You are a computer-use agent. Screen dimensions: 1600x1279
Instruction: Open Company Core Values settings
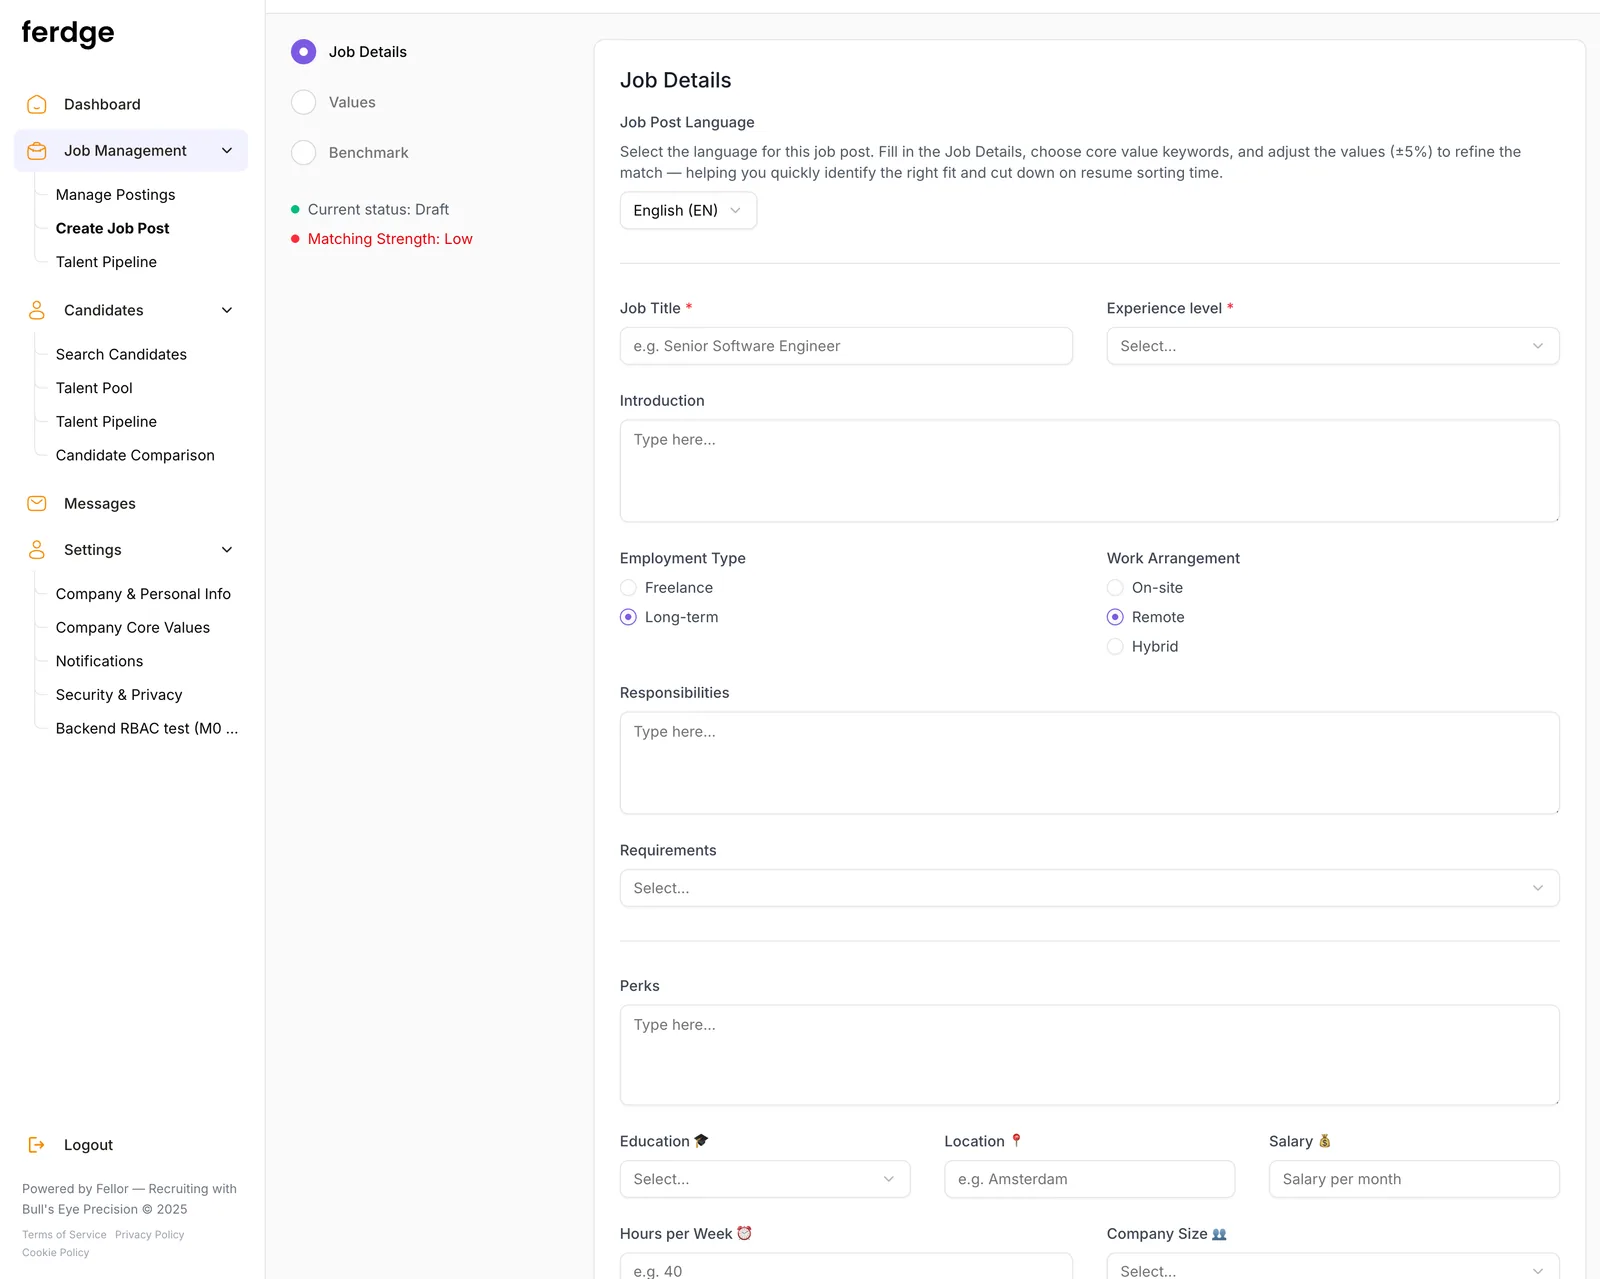pos(133,628)
